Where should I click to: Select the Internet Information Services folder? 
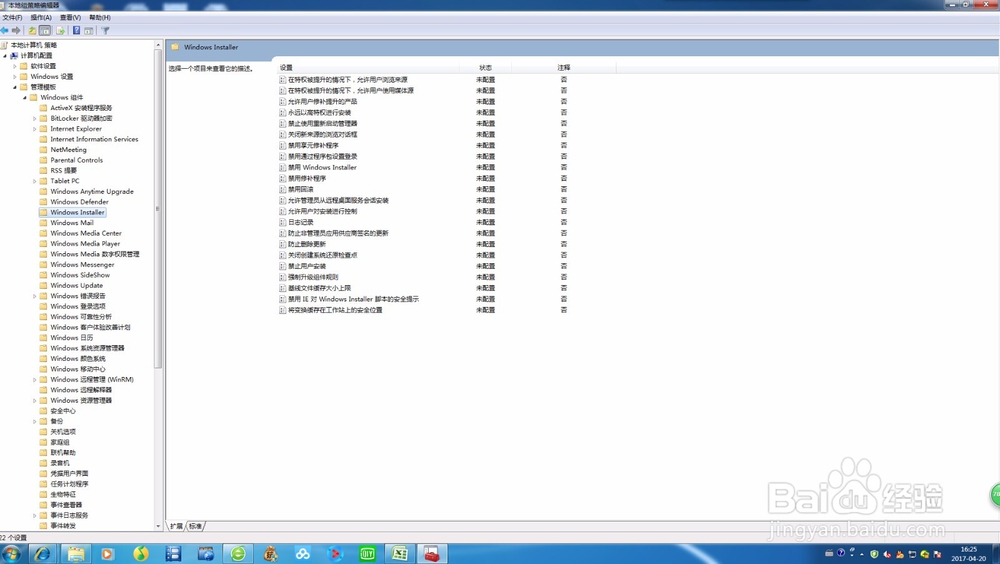coord(94,139)
